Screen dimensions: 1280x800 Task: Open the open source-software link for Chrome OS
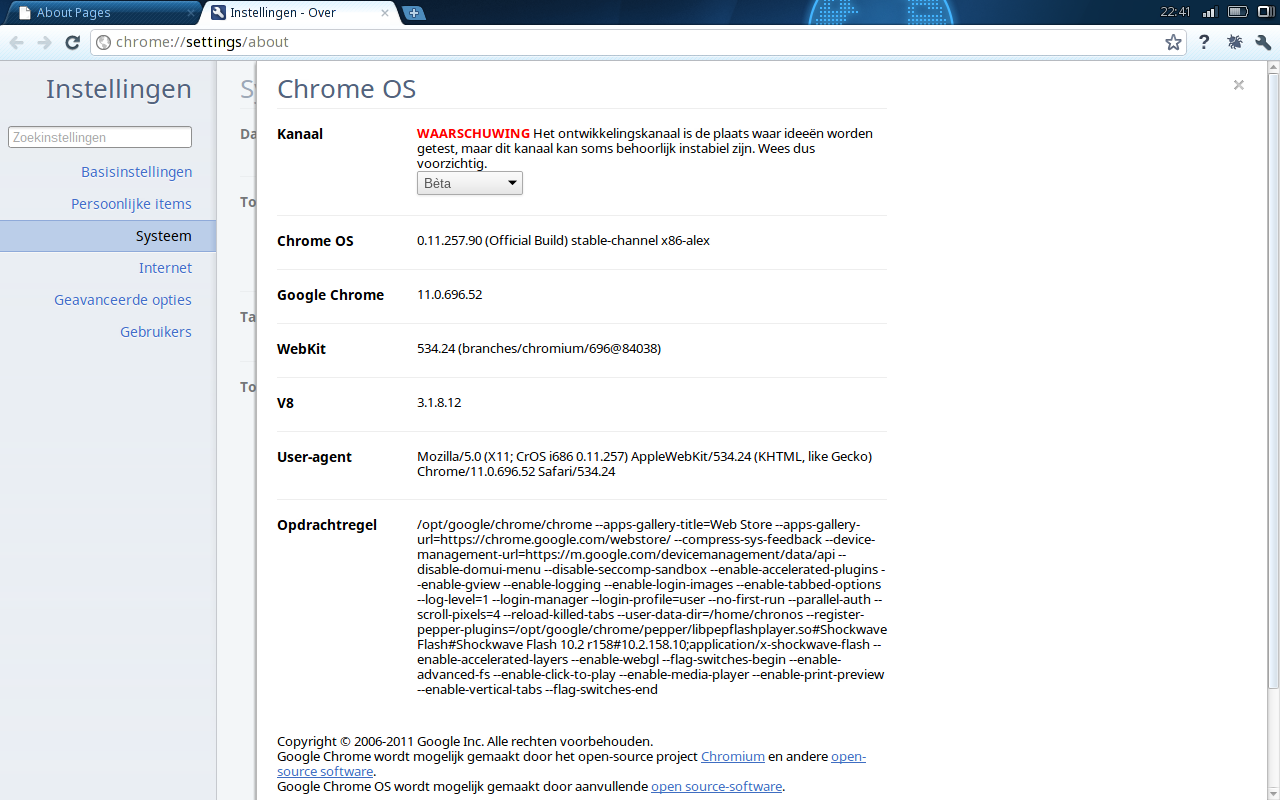717,787
